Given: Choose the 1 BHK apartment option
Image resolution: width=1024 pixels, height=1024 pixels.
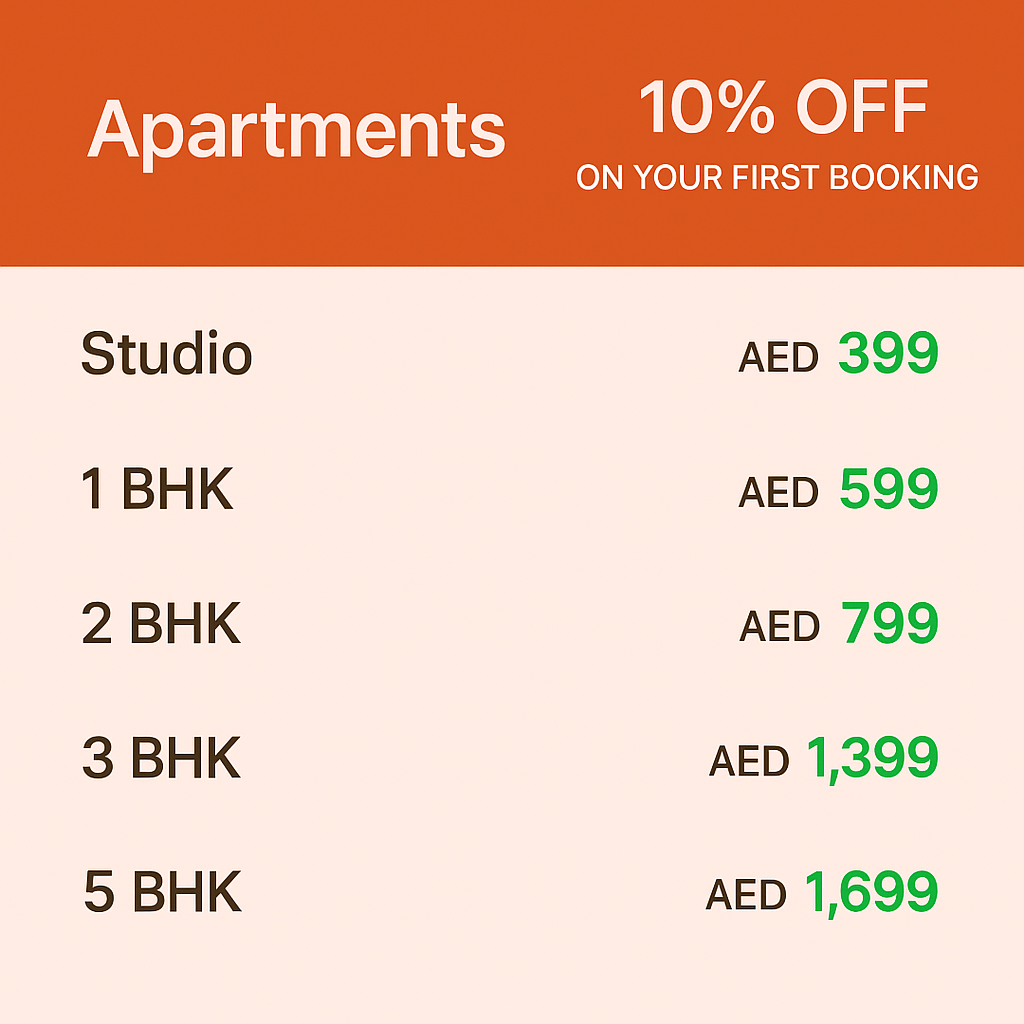Looking at the screenshot, I should (x=157, y=490).
